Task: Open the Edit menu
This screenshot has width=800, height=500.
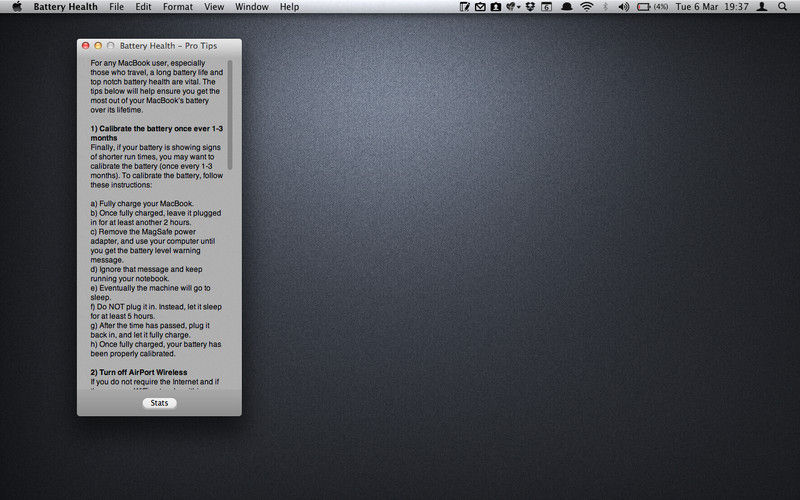Action: 143,7
